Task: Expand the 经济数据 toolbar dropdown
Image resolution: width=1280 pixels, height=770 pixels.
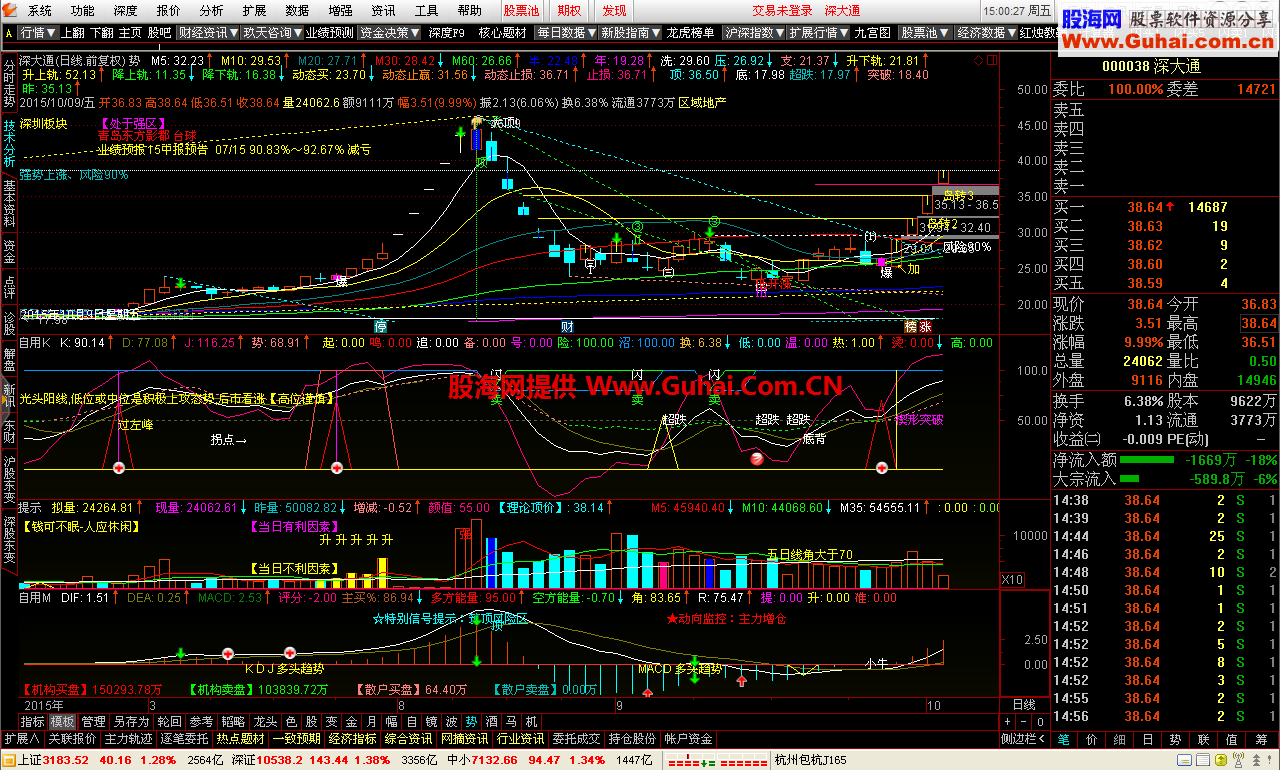Action: 985,32
